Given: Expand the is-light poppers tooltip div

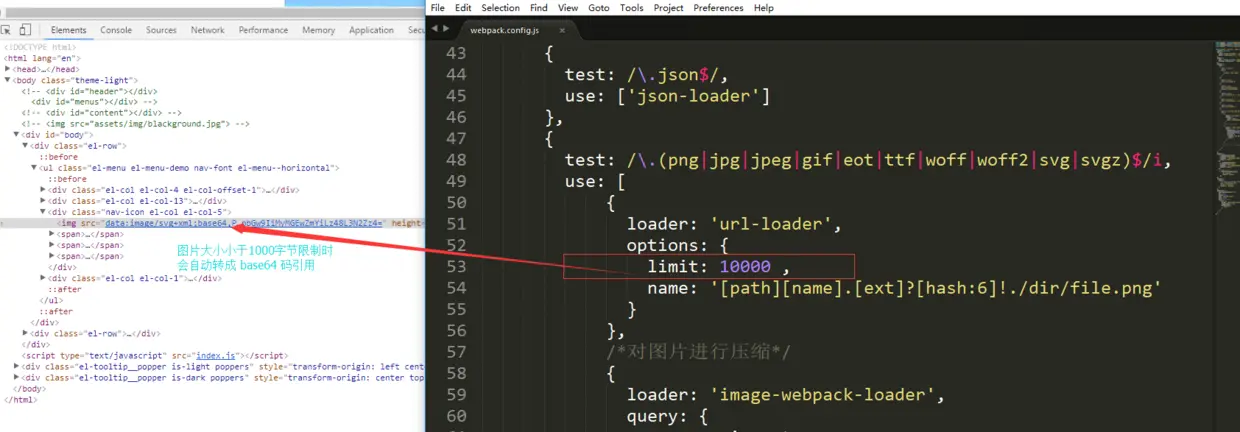Looking at the screenshot, I should point(16,366).
